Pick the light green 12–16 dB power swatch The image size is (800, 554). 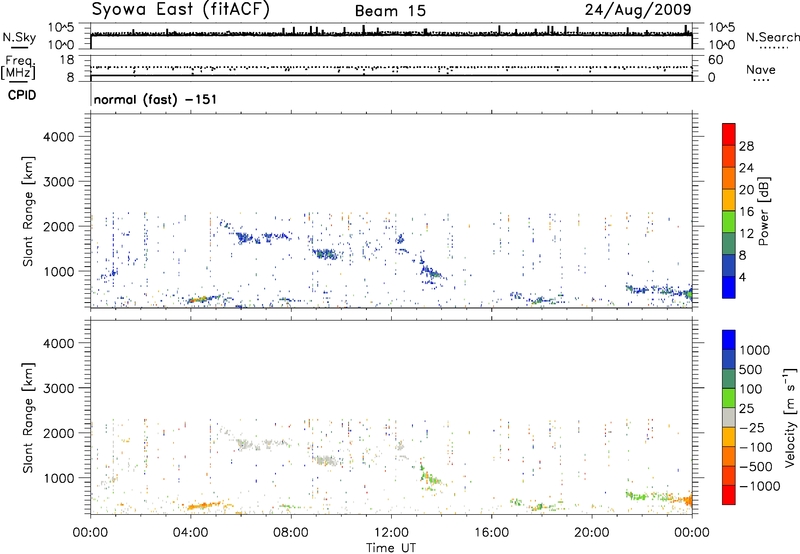pos(729,222)
